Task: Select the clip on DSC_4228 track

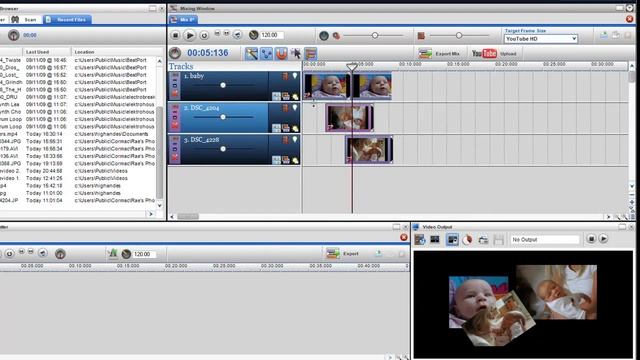Action: coord(369,150)
